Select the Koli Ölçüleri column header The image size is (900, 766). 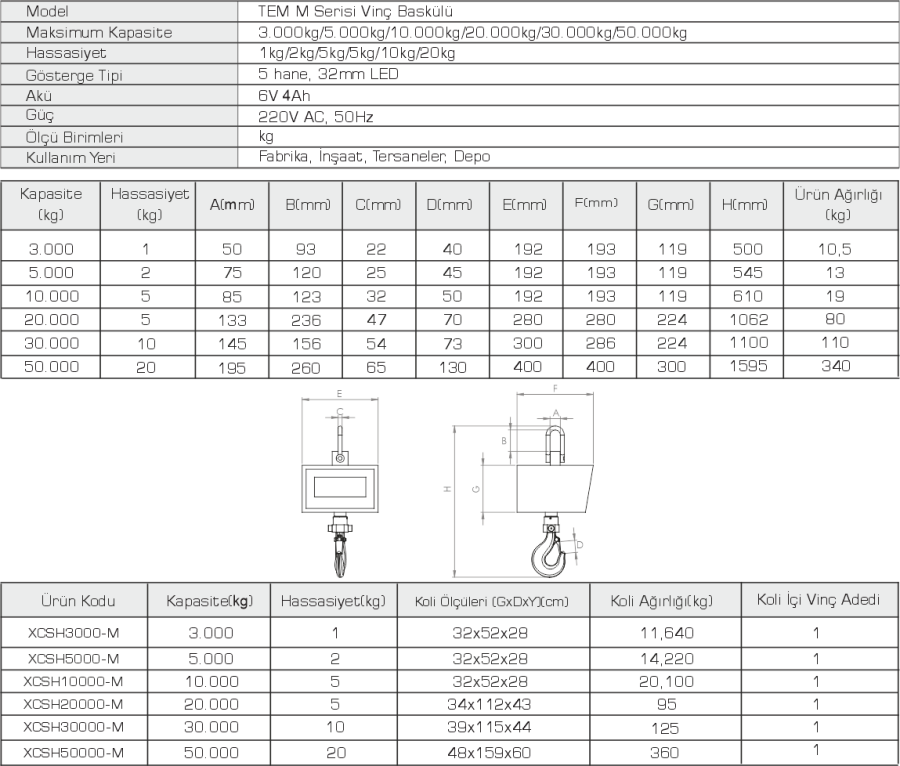490,601
